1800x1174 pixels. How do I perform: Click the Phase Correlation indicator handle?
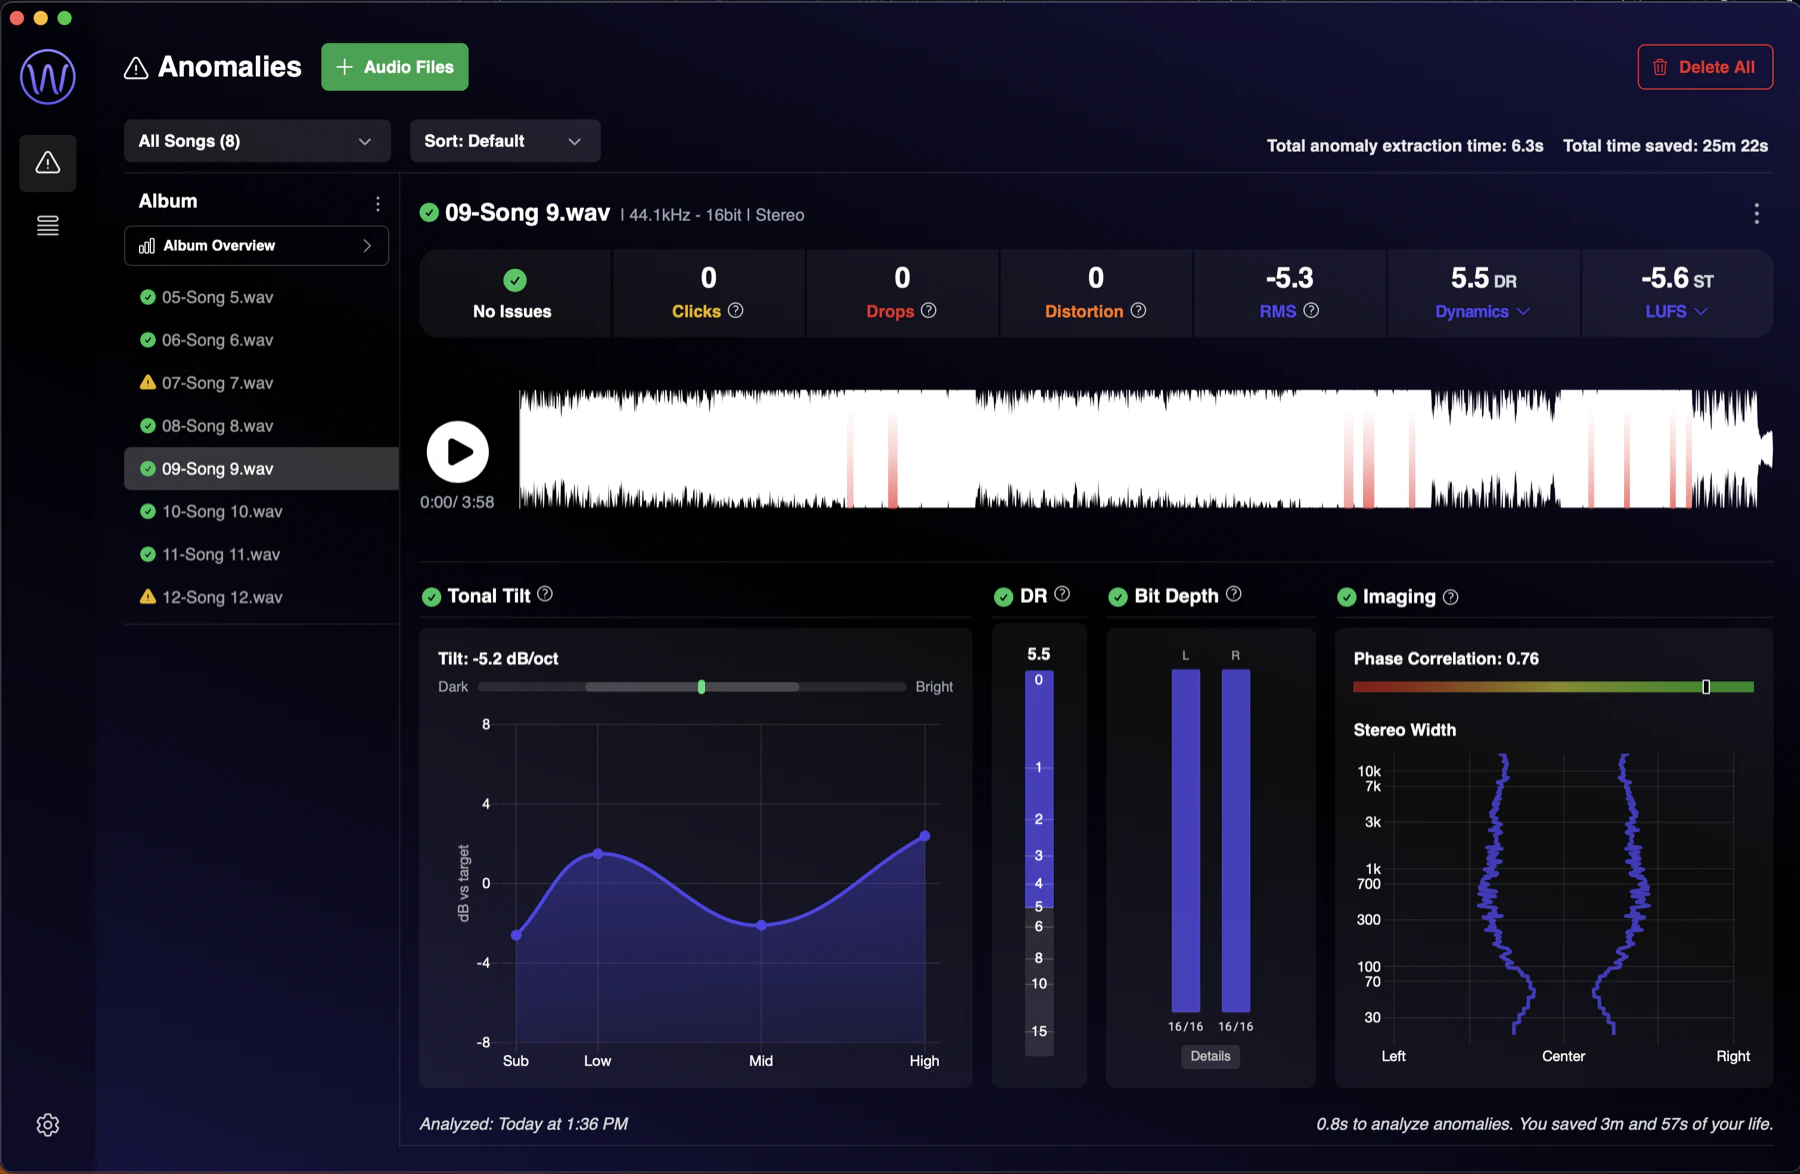pos(1706,687)
